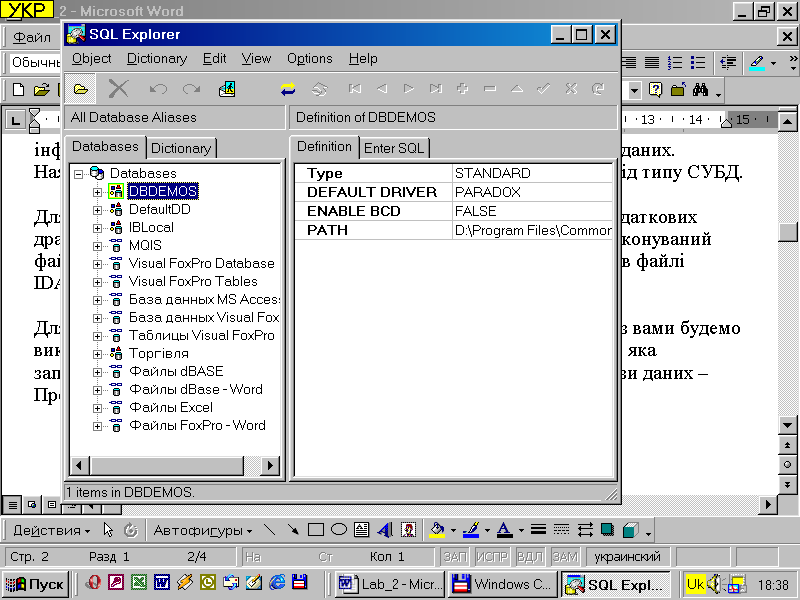The width and height of the screenshot is (800, 600).
Task: Click the Cancel edit X icon
Action: [571, 89]
